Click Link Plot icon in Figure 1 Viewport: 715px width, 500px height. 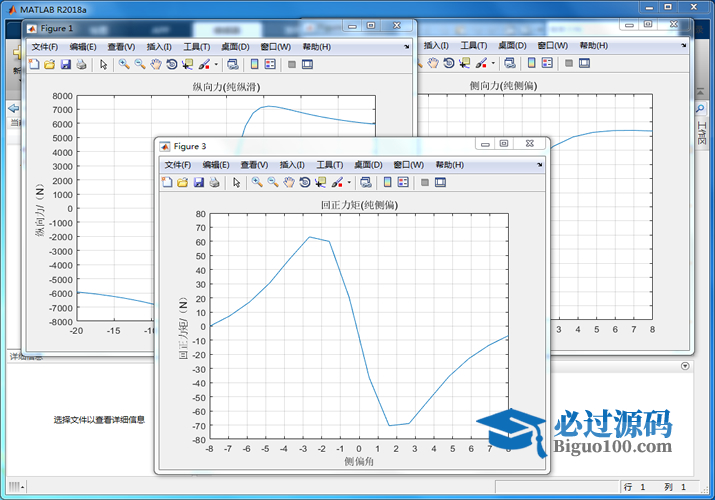(x=233, y=64)
